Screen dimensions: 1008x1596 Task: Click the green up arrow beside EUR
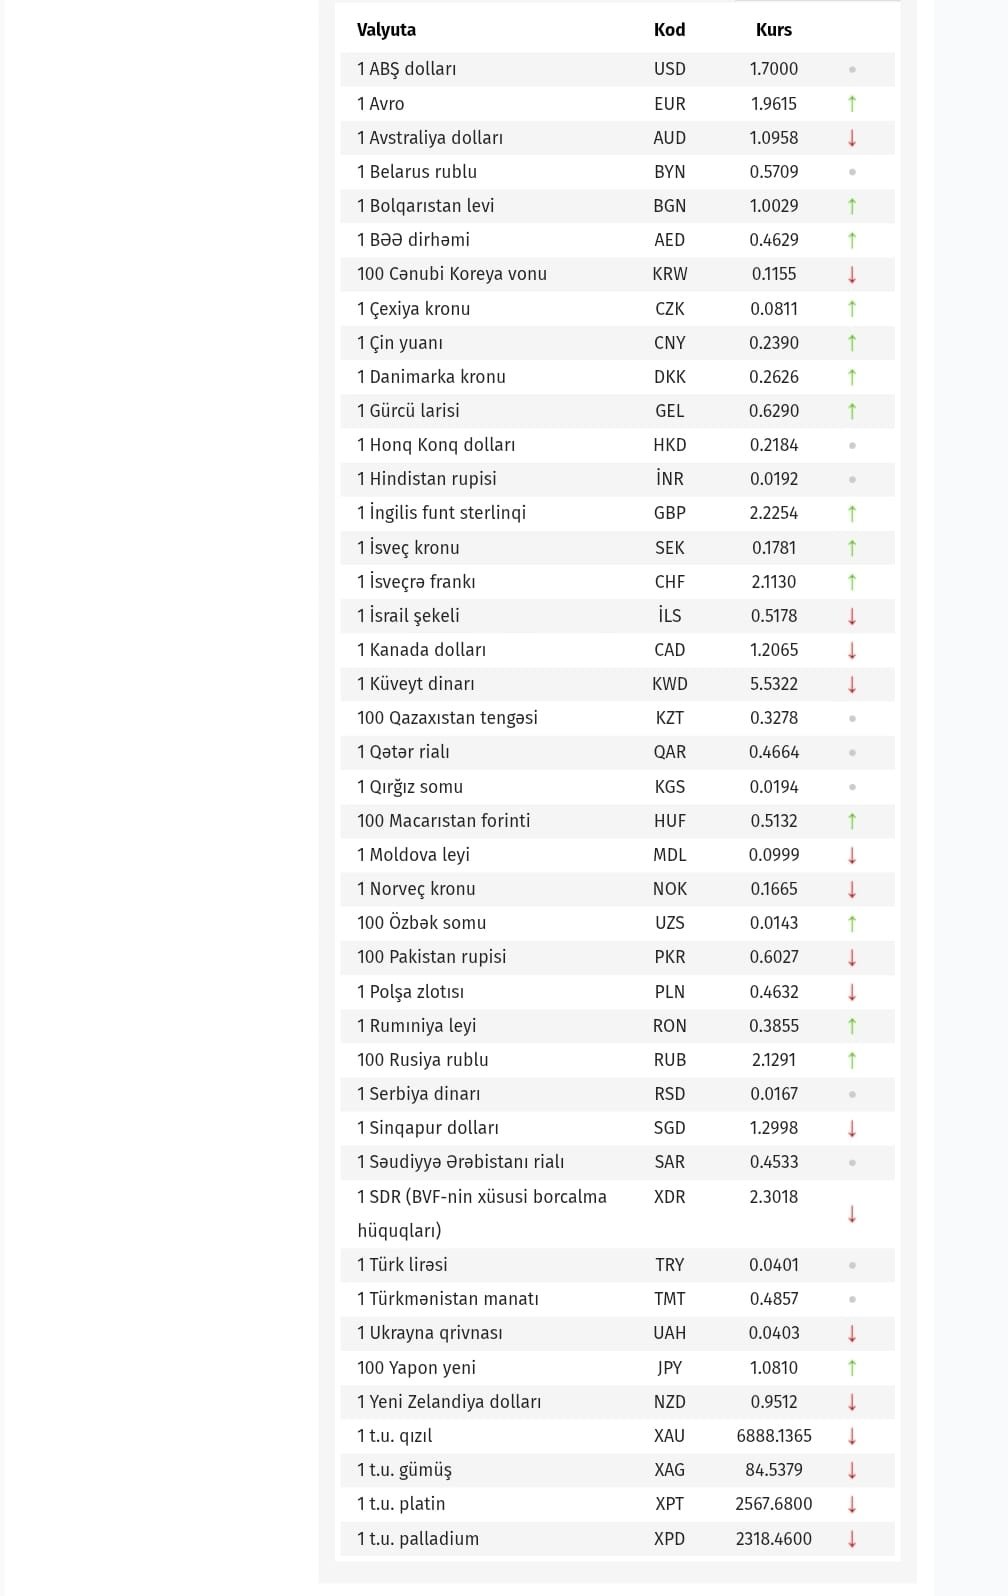click(x=852, y=104)
